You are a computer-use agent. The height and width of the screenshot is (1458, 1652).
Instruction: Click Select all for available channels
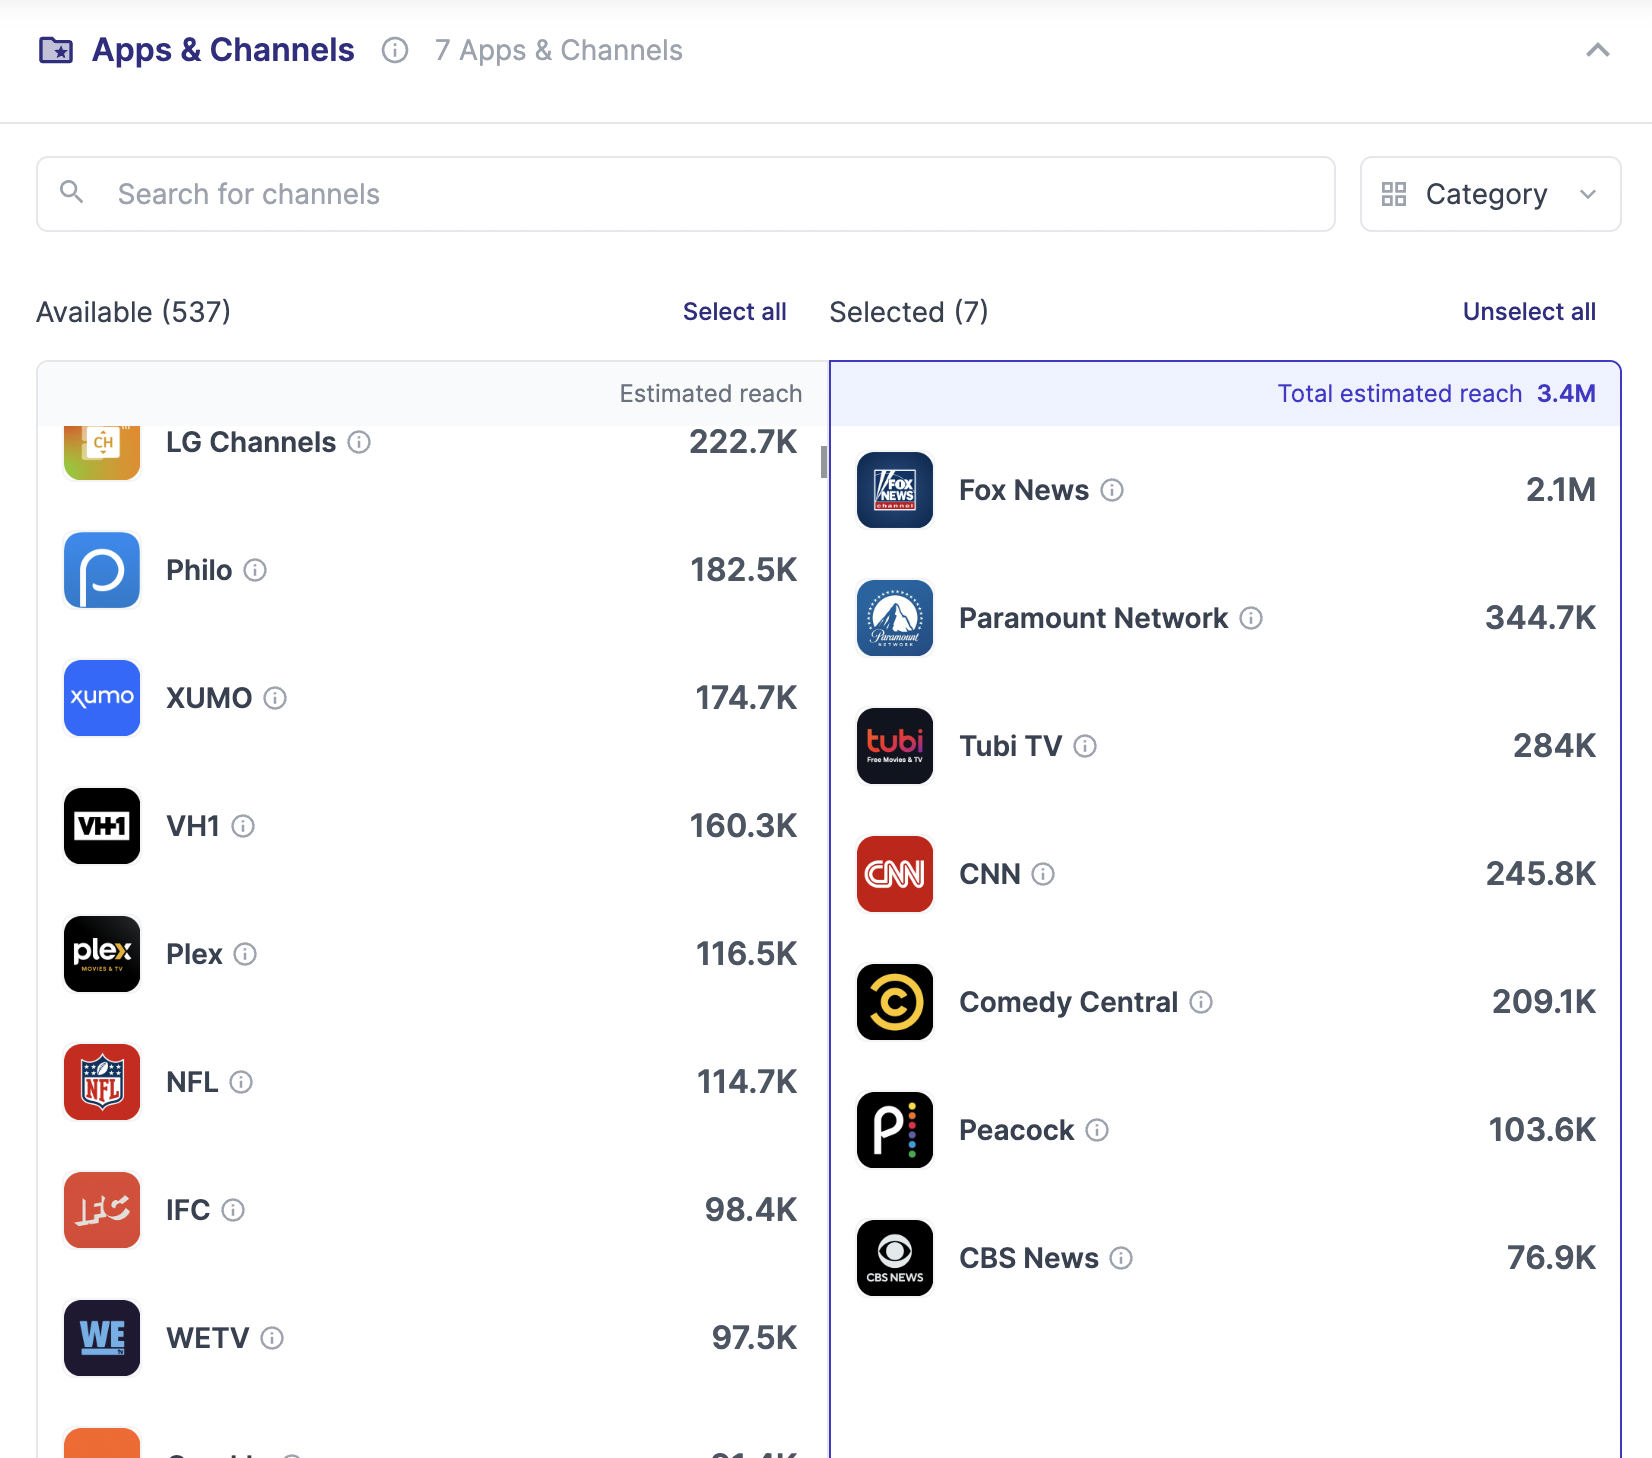tap(734, 312)
